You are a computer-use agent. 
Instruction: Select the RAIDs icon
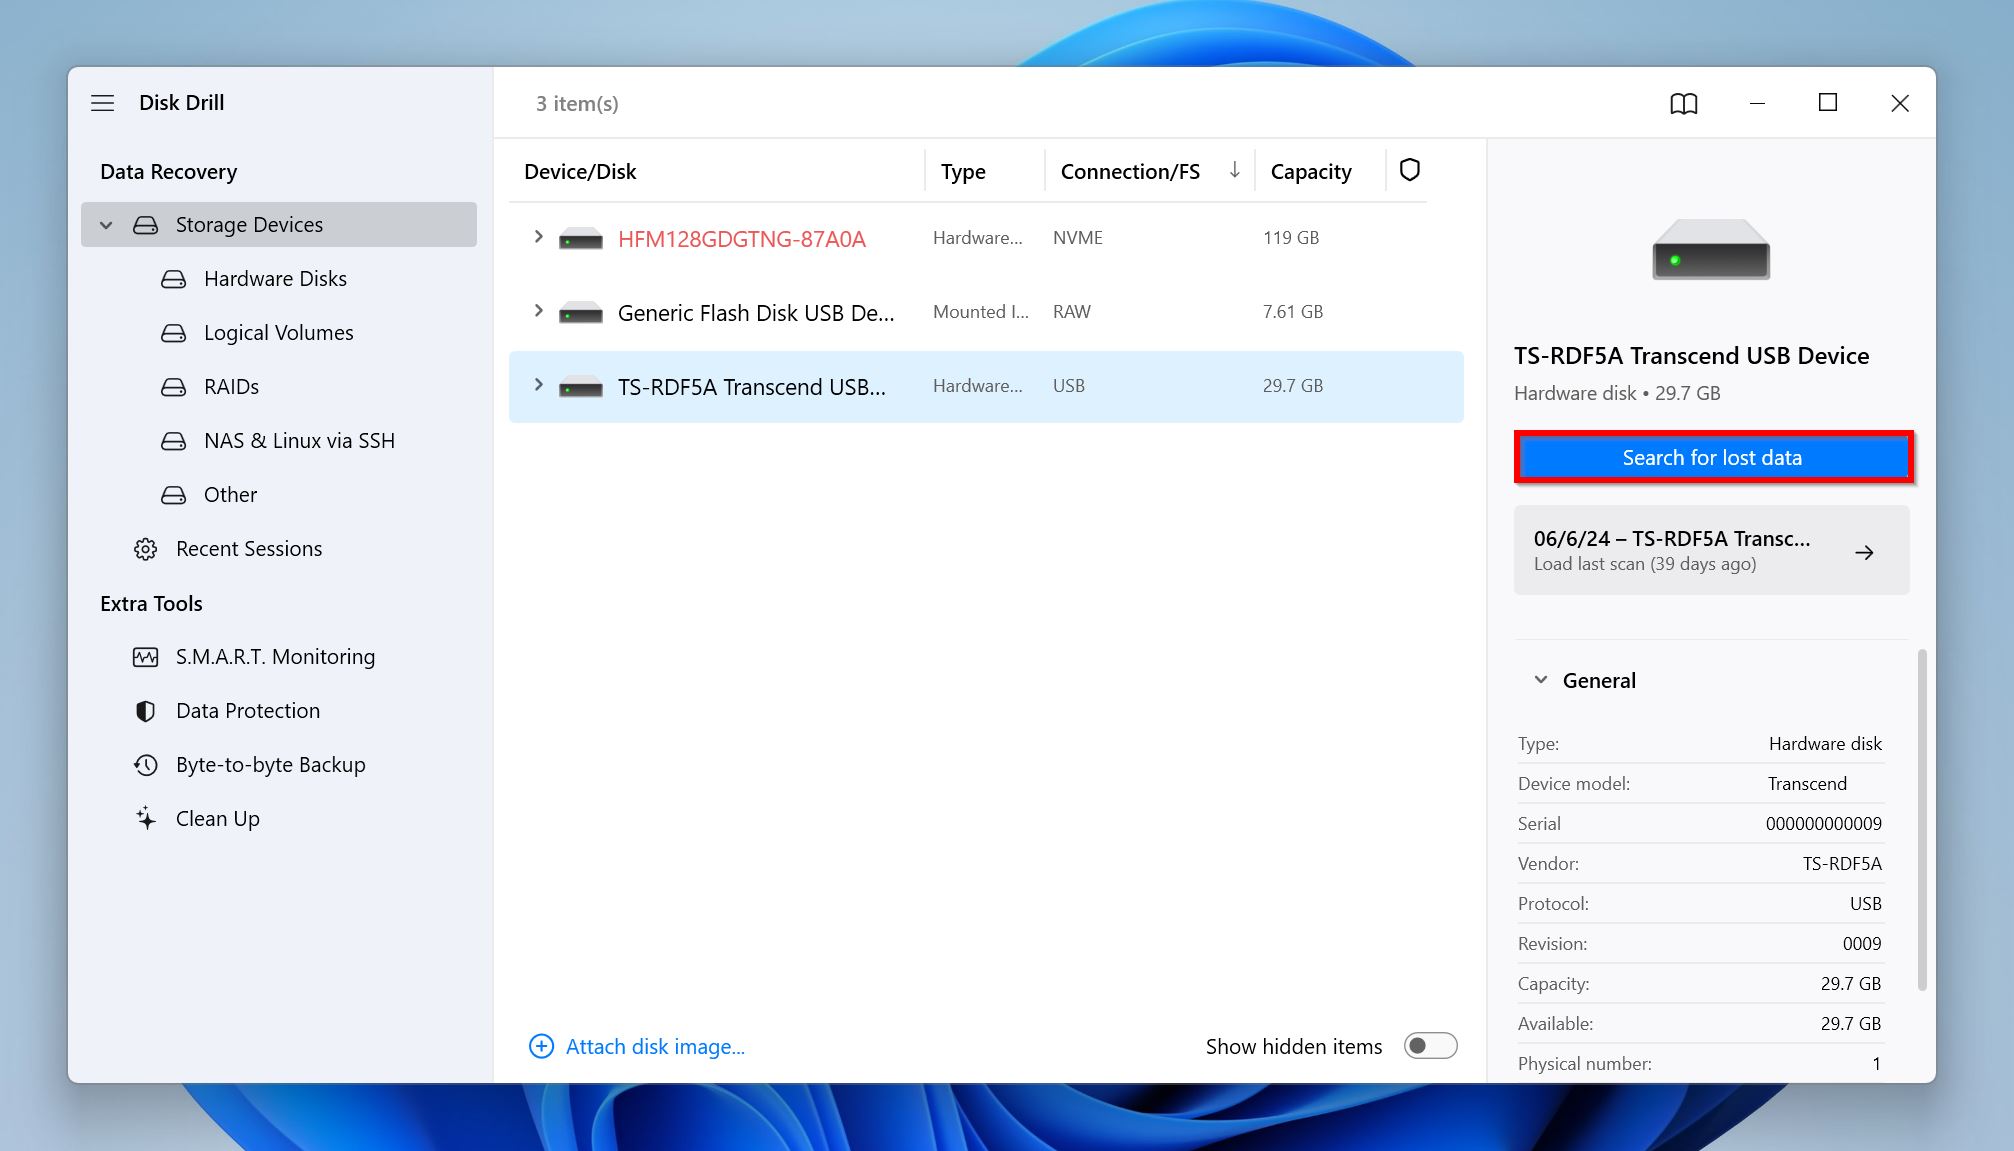173,386
